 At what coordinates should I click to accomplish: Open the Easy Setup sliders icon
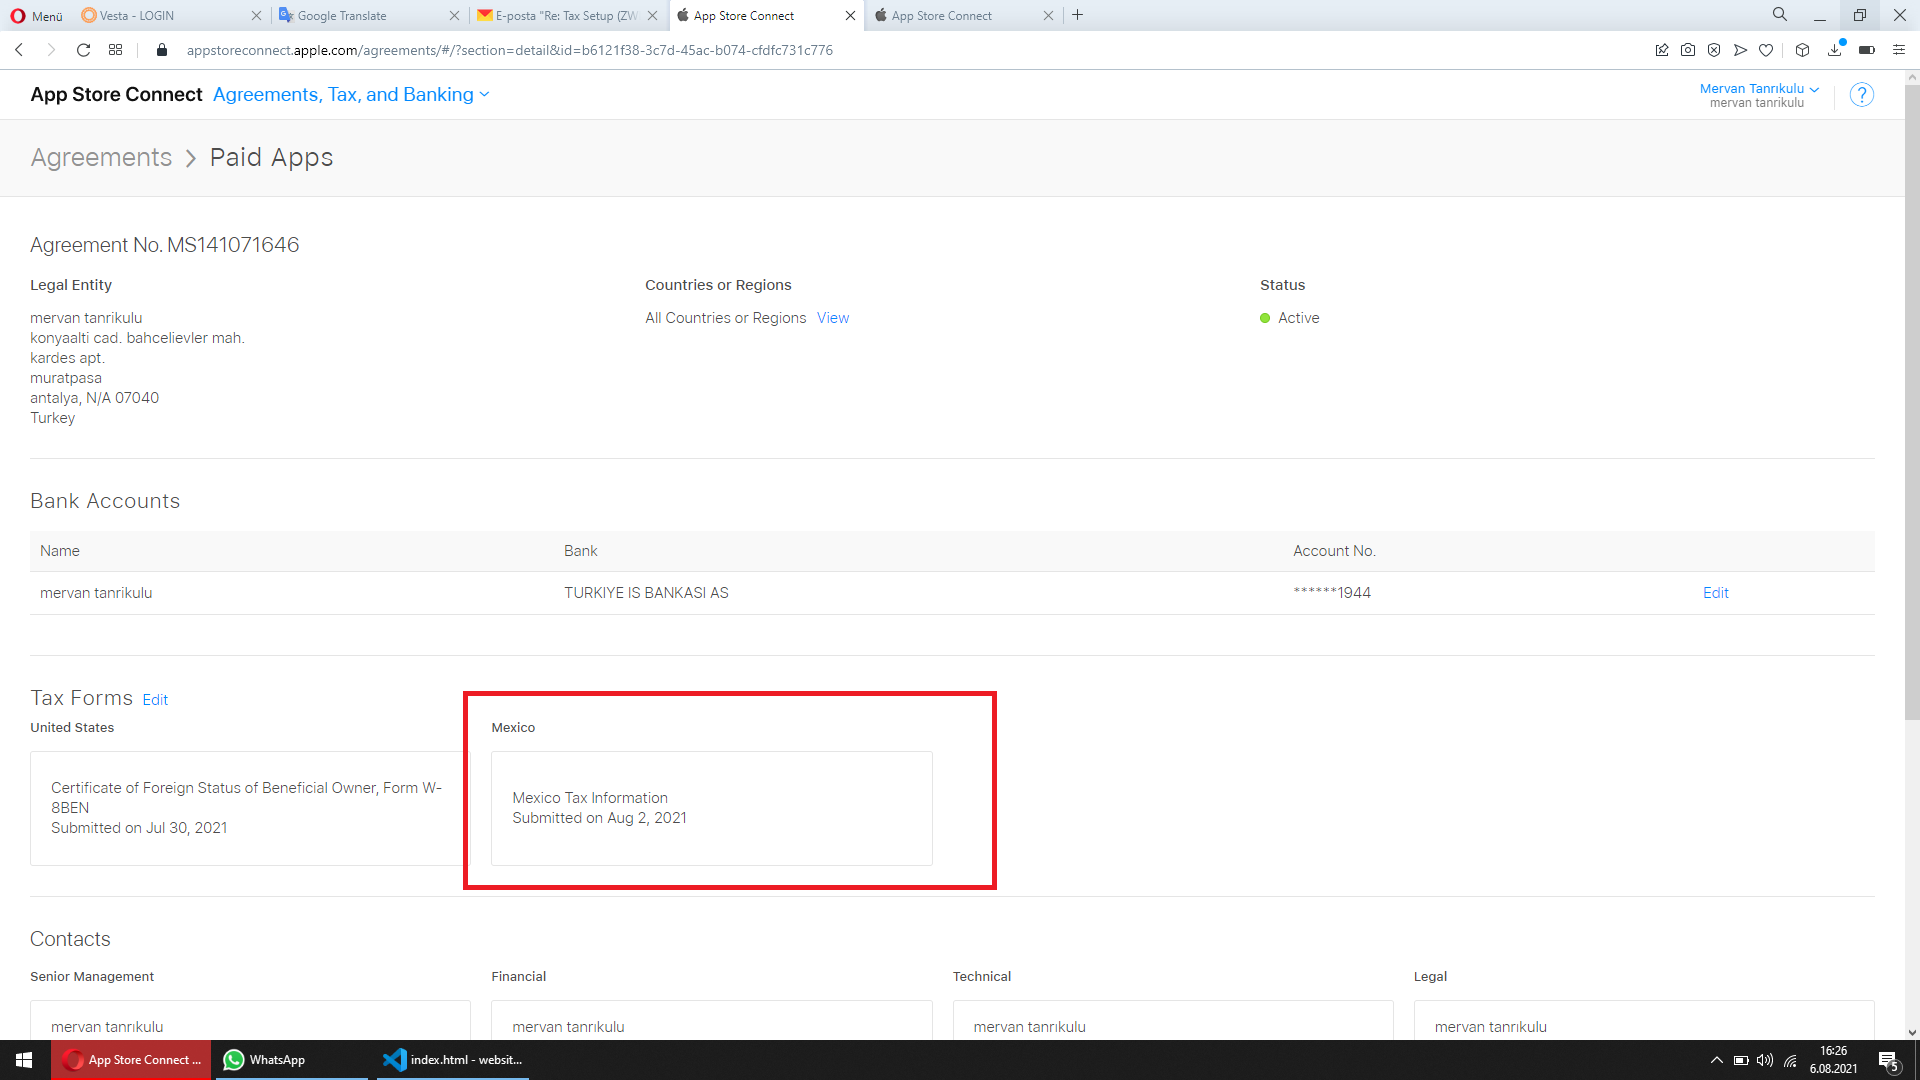pyautogui.click(x=1899, y=50)
